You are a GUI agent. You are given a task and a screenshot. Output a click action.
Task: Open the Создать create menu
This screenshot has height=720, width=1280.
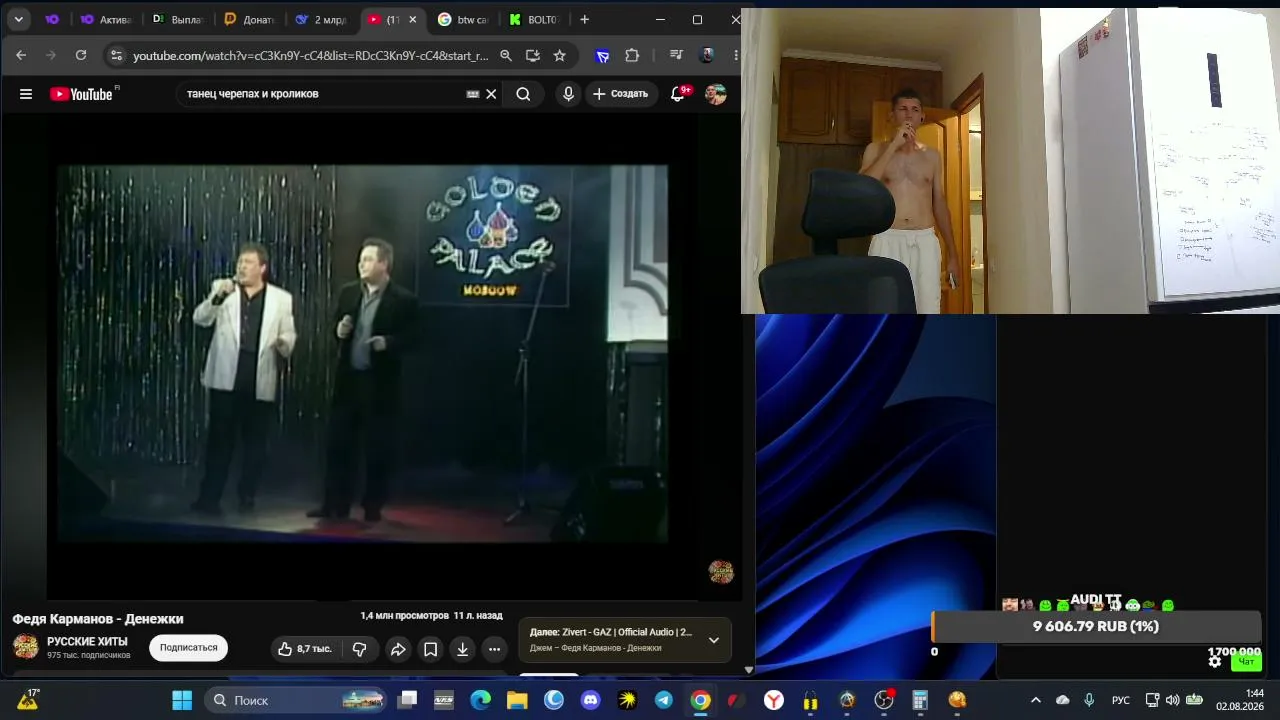tap(621, 94)
